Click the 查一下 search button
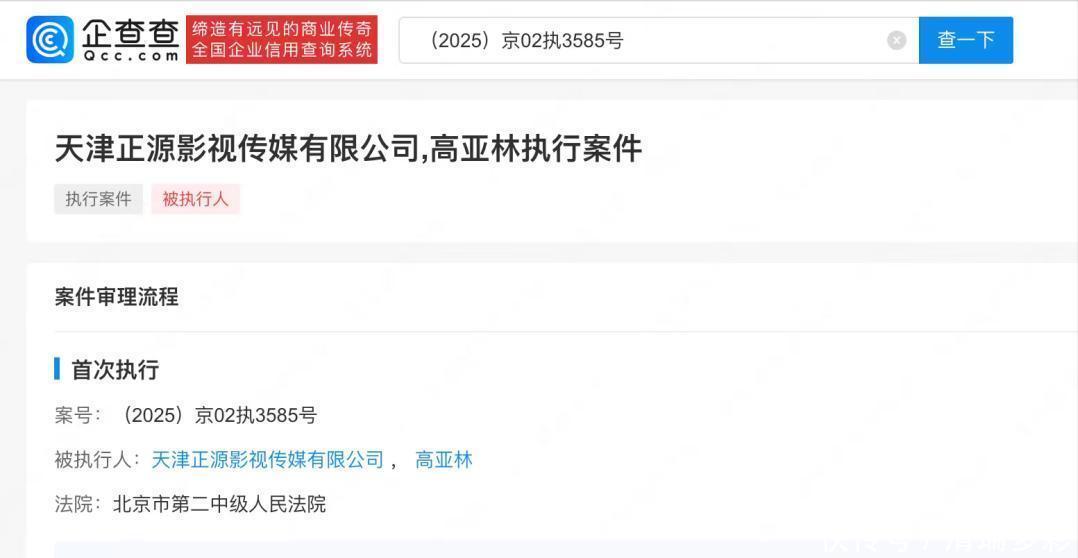 965,41
